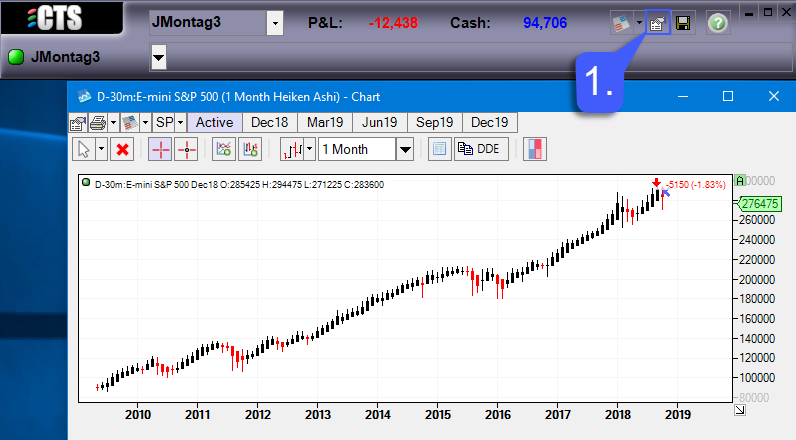Click the order ticket icon in CTS toolbar

click(x=621, y=23)
